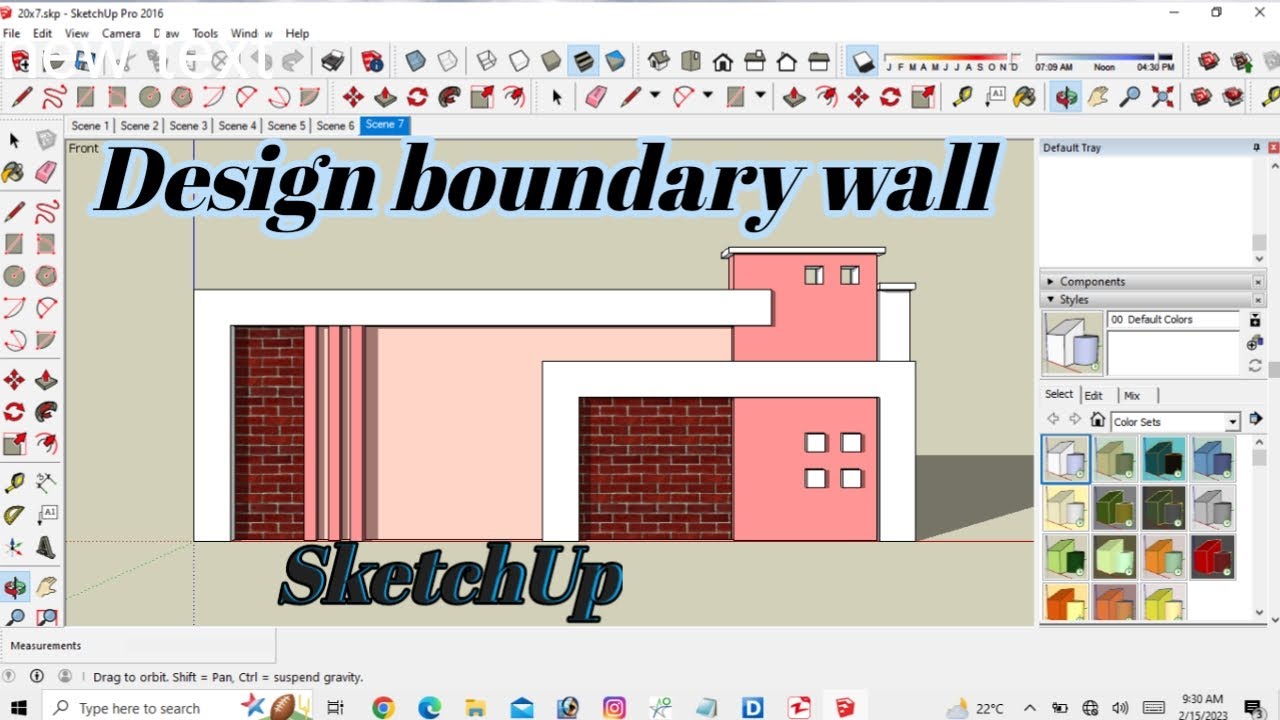Select the Offset tool in the left toolbar
Viewport: 1280px width, 720px height.
(x=46, y=443)
